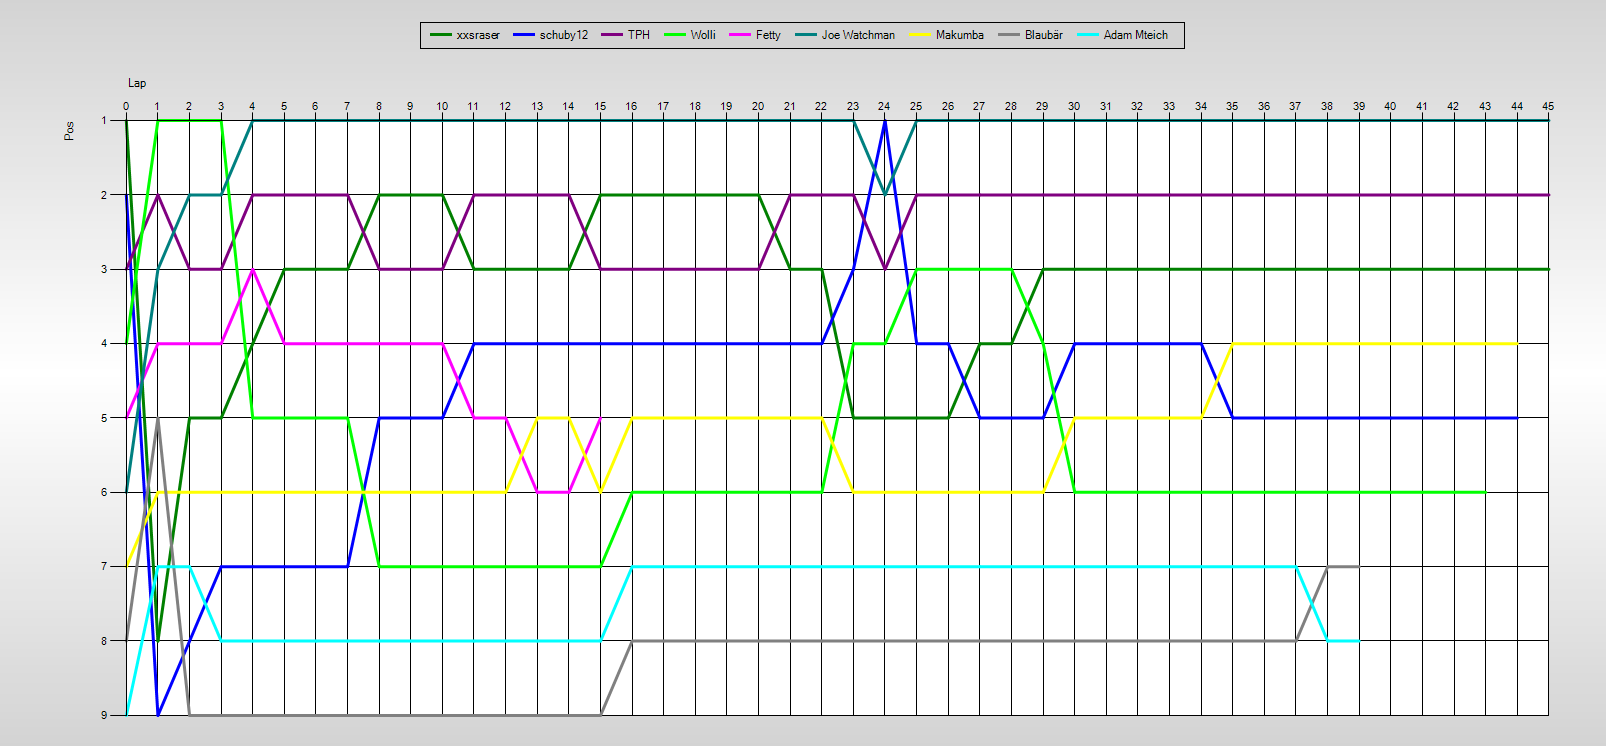Click the Blaubär legend label
The image size is (1606, 746).
pos(1043,35)
